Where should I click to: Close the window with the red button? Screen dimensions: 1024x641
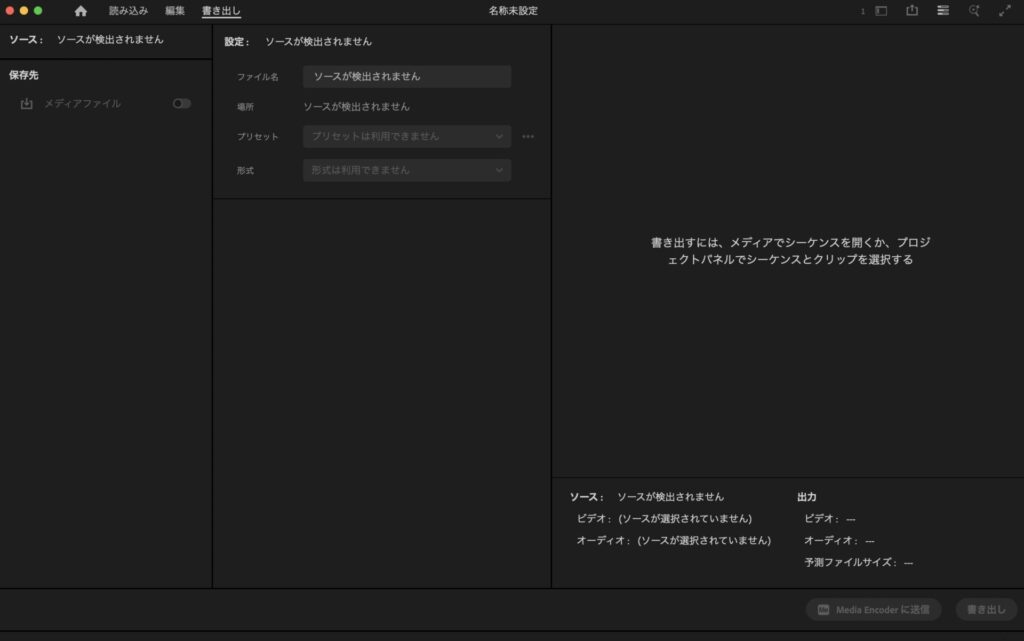[x=10, y=11]
